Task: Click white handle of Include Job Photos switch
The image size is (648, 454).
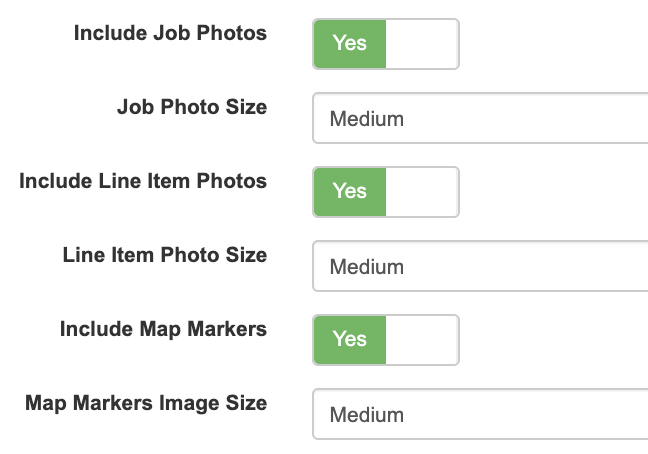Action: tap(421, 44)
